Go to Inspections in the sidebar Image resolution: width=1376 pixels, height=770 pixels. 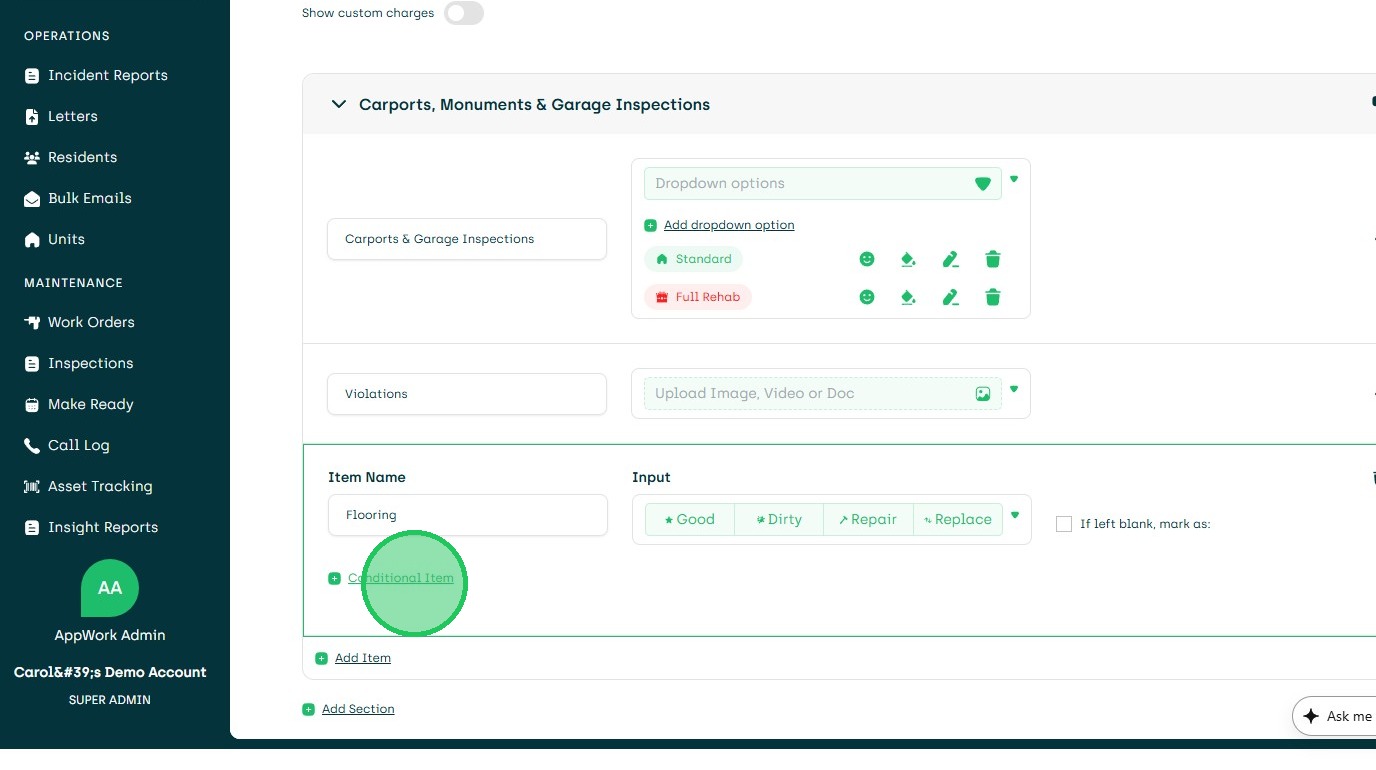(x=90, y=363)
